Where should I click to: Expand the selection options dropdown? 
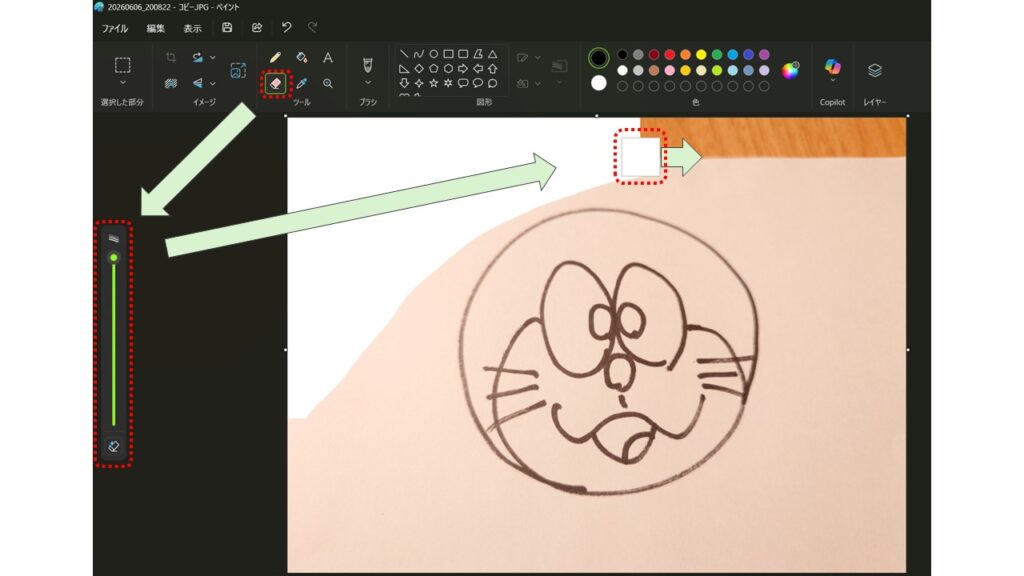pyautogui.click(x=122, y=83)
